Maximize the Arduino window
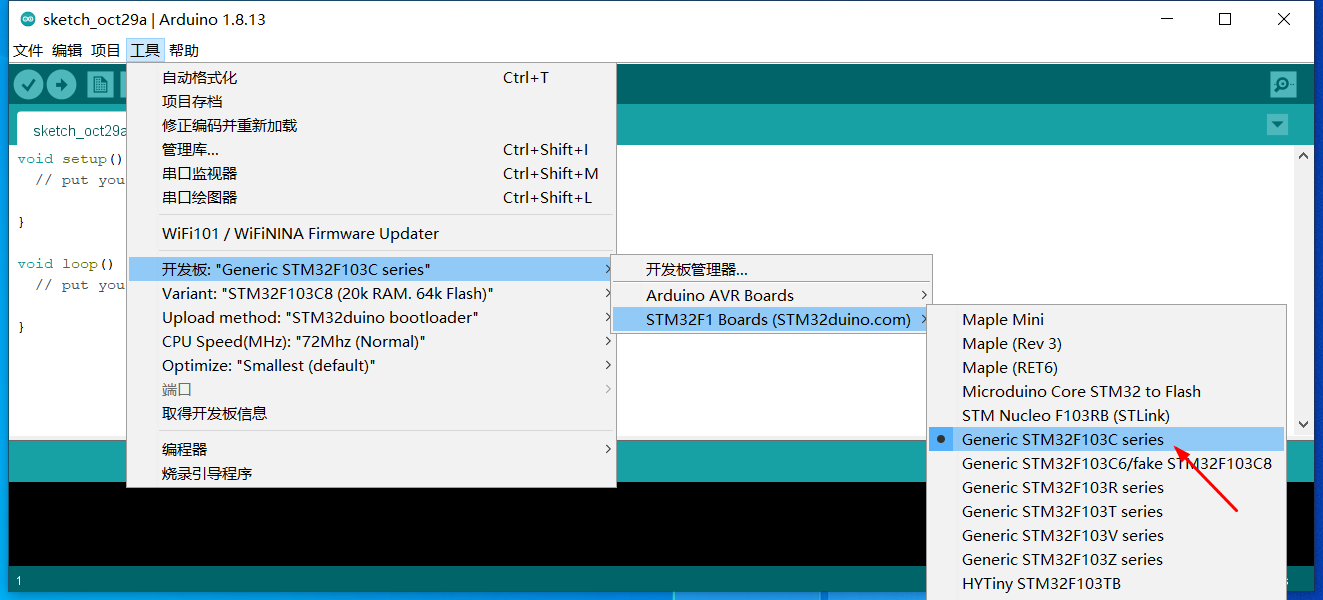Viewport: 1323px width, 600px height. [x=1225, y=19]
